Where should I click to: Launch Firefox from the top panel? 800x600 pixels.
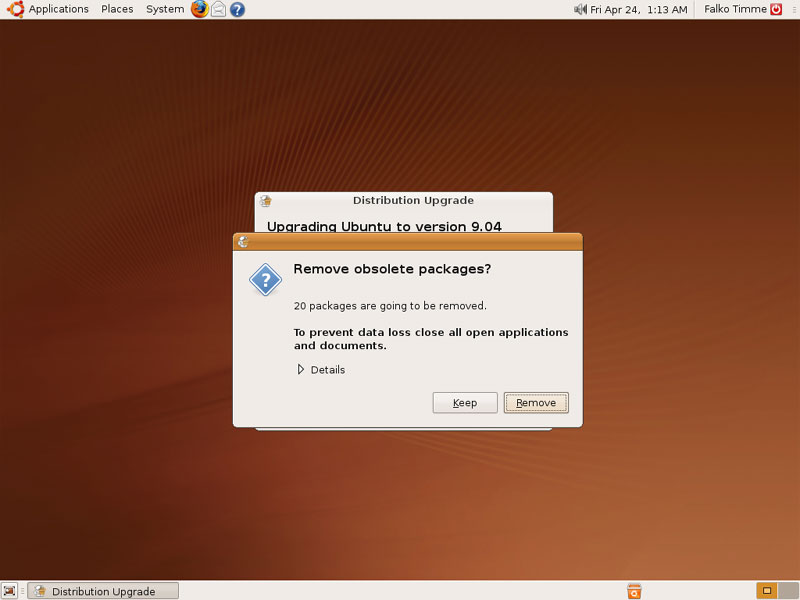[x=199, y=9]
